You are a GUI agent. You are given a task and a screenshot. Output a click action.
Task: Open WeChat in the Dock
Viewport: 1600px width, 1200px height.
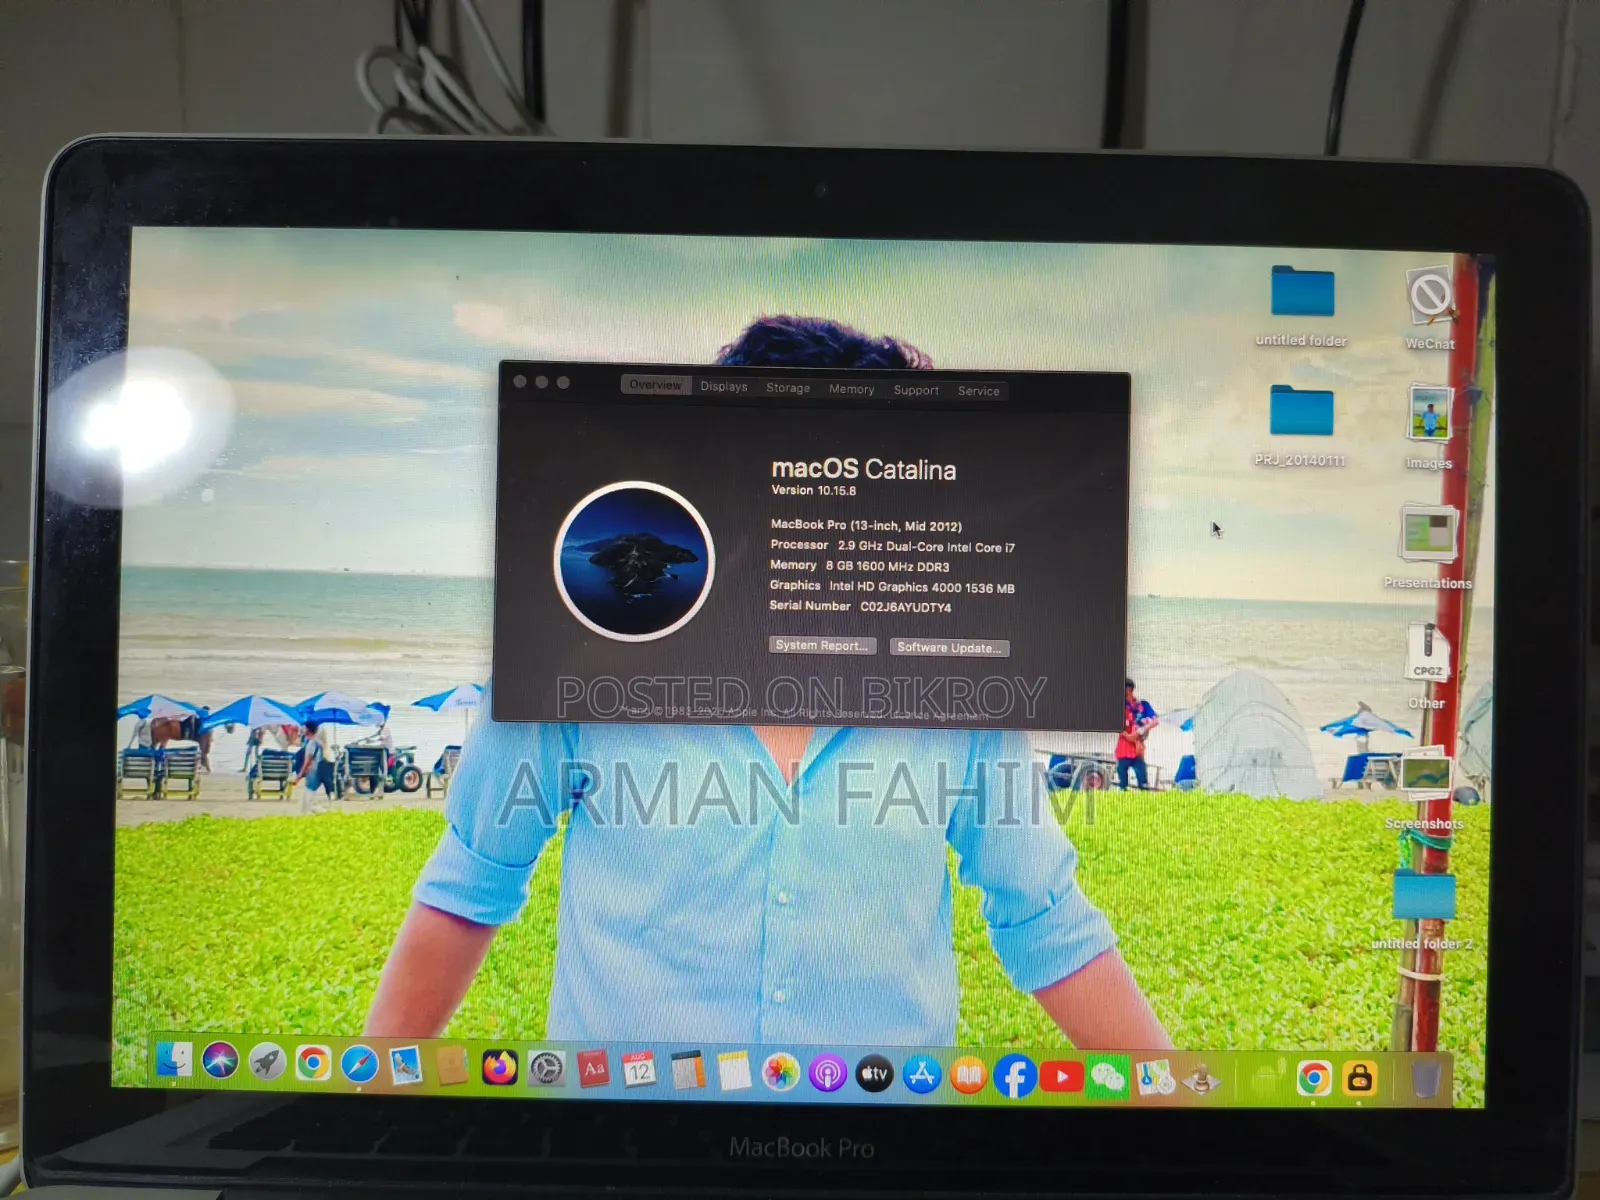click(x=1107, y=1078)
